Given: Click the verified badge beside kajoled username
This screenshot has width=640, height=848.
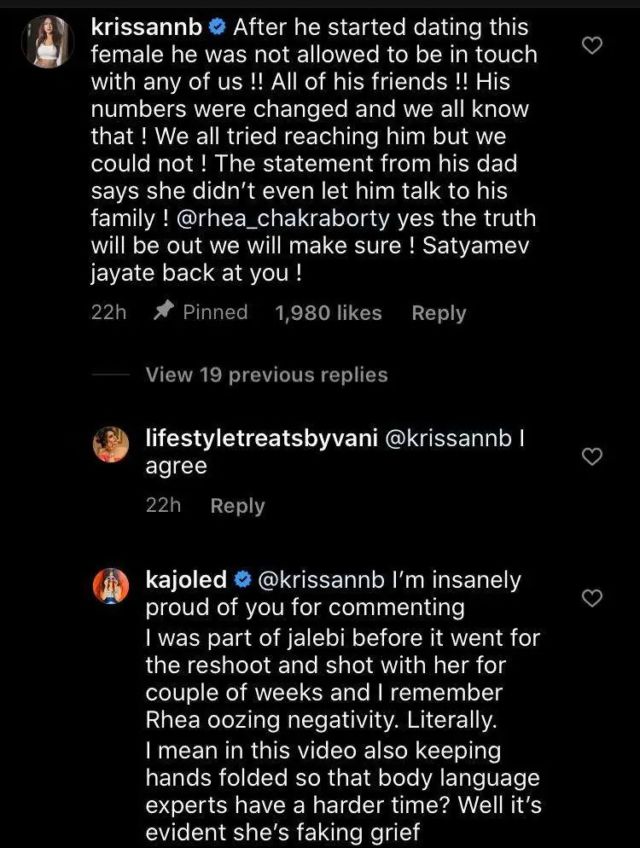Looking at the screenshot, I should [241, 579].
